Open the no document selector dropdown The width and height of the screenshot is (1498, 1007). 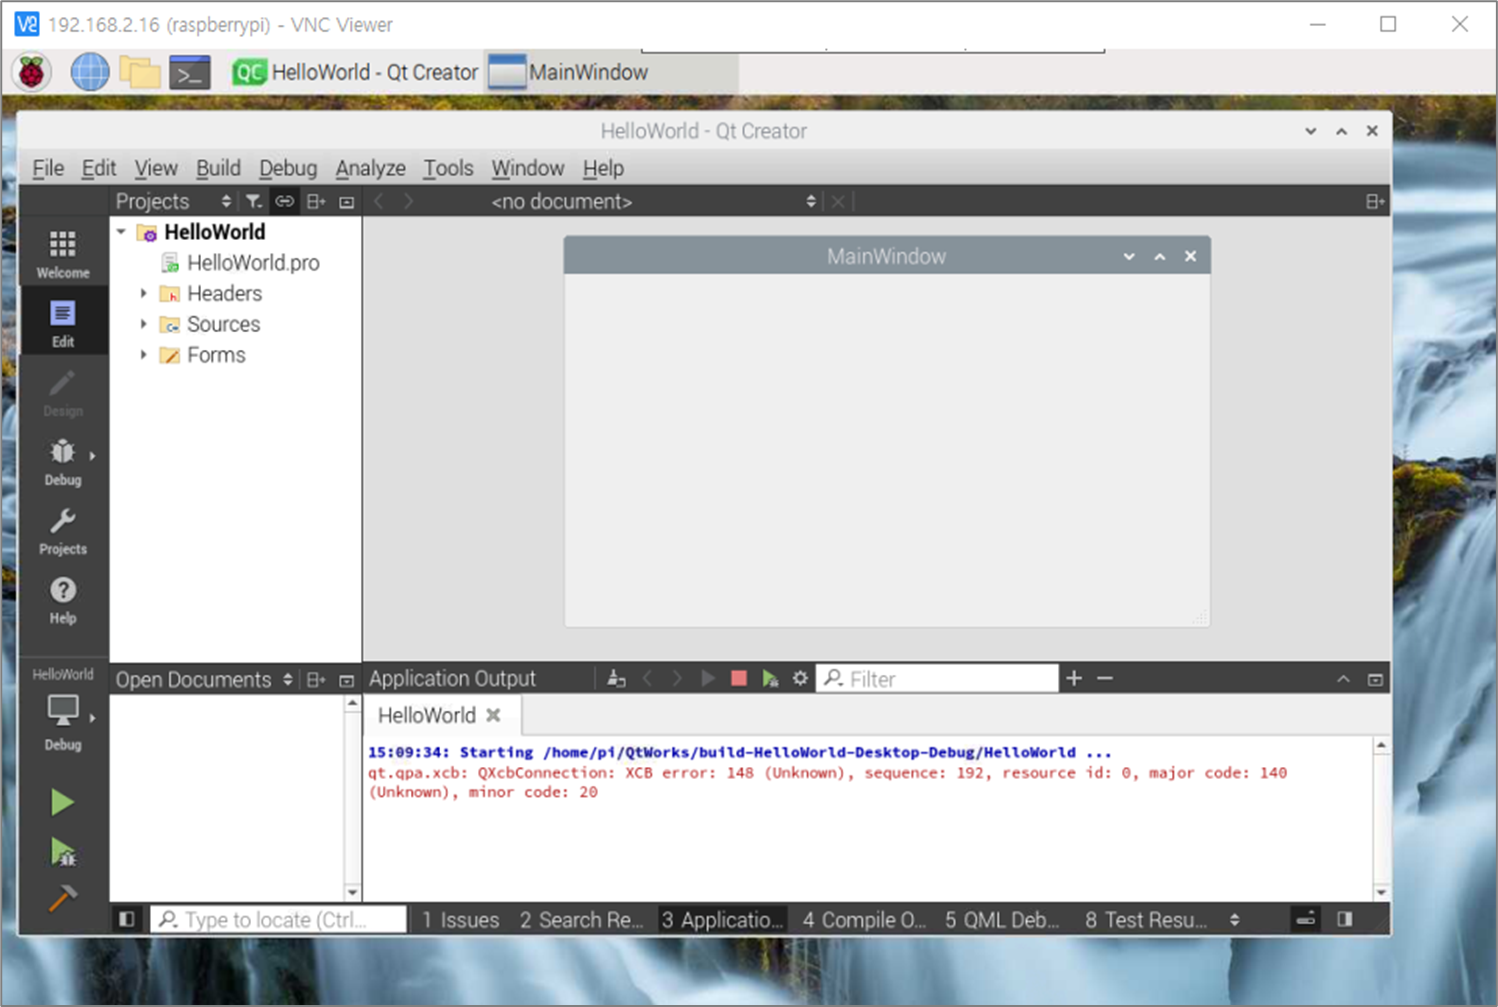click(652, 201)
